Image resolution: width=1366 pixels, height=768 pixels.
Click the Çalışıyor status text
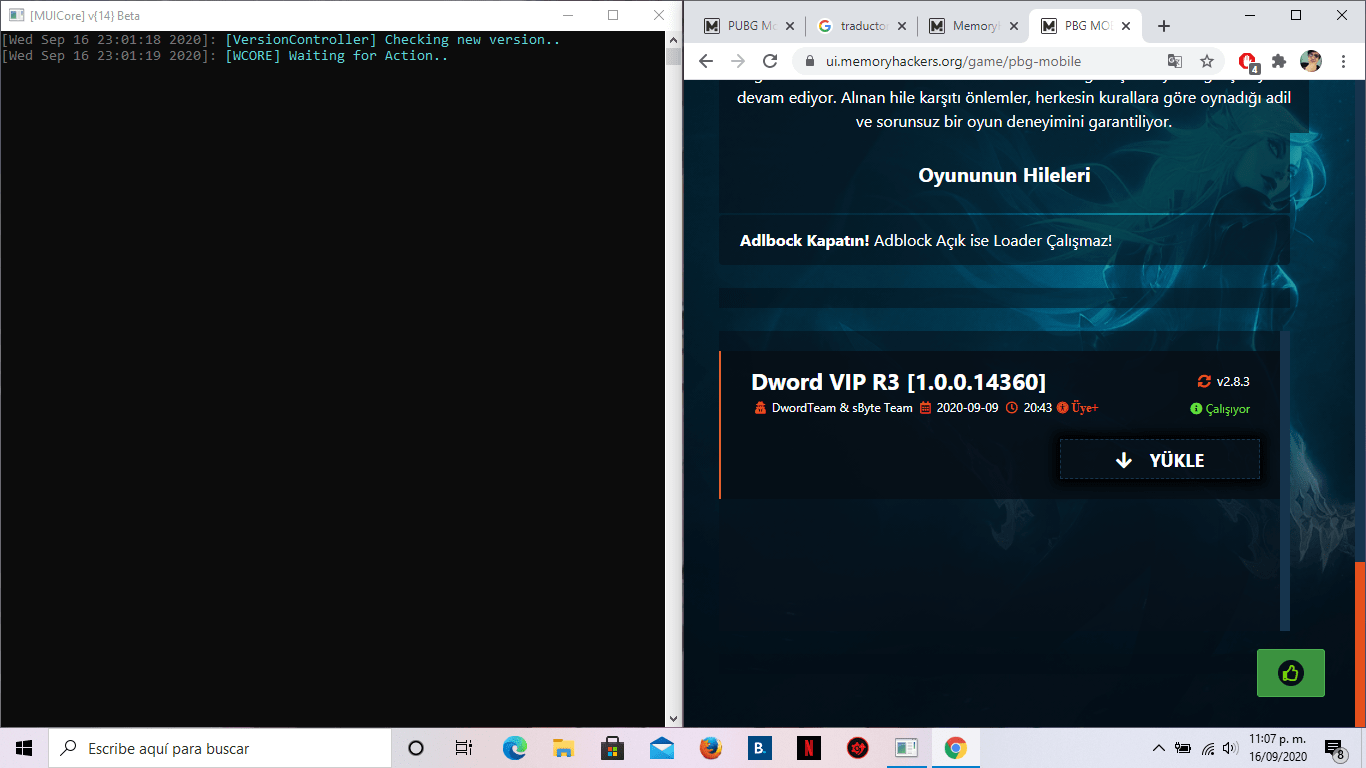pos(1227,409)
